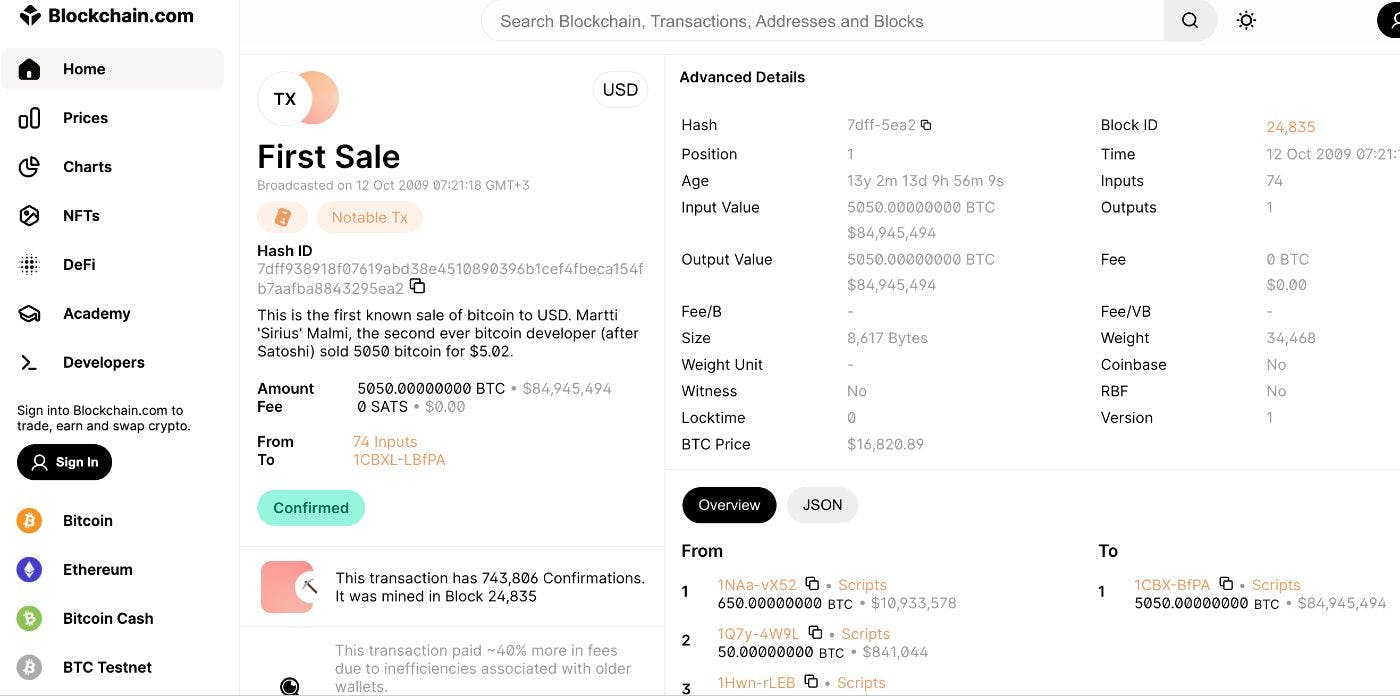Screen dimensions: 1400x696
Task: Open Home in the sidebar
Action: click(x=112, y=69)
